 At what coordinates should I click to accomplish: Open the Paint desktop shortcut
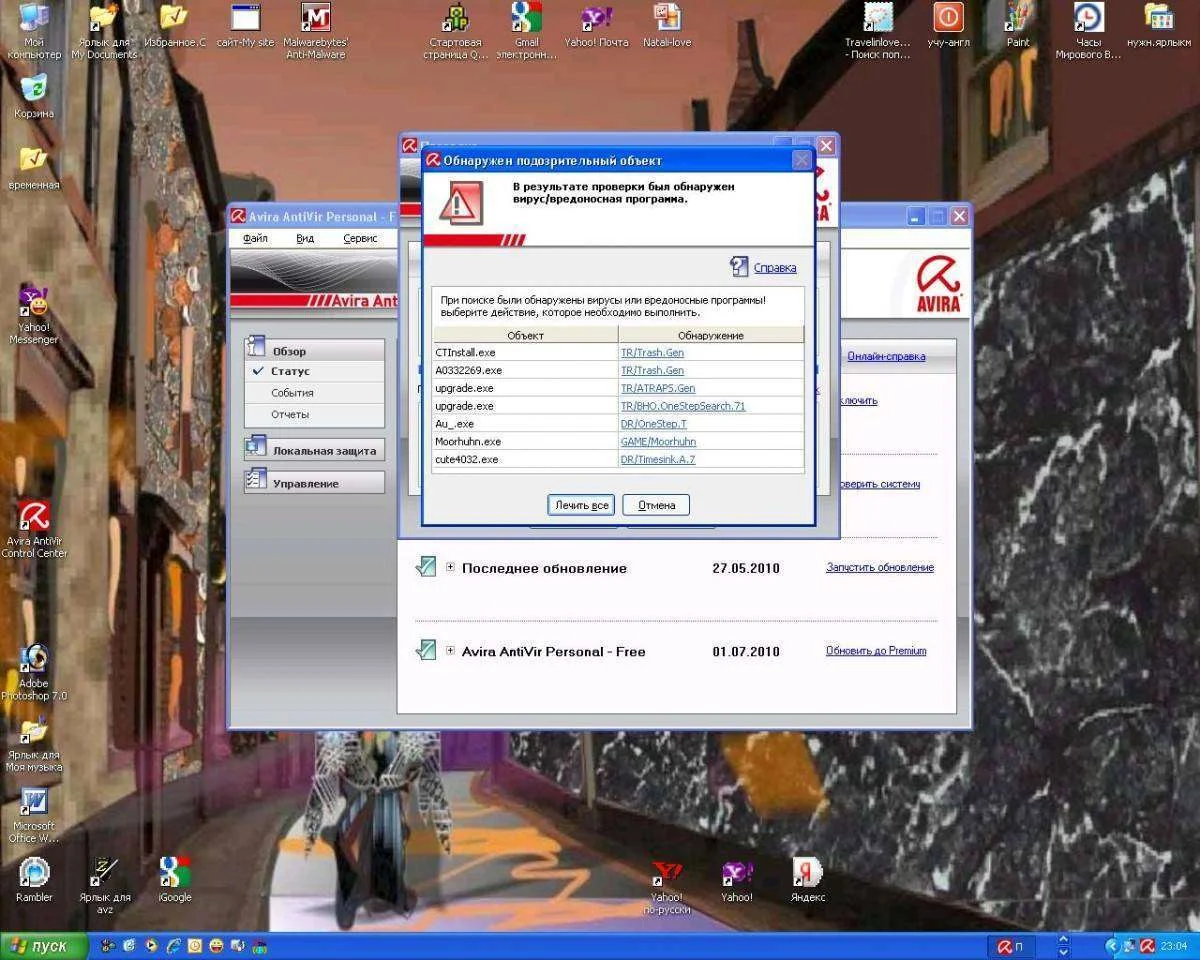tap(1018, 19)
